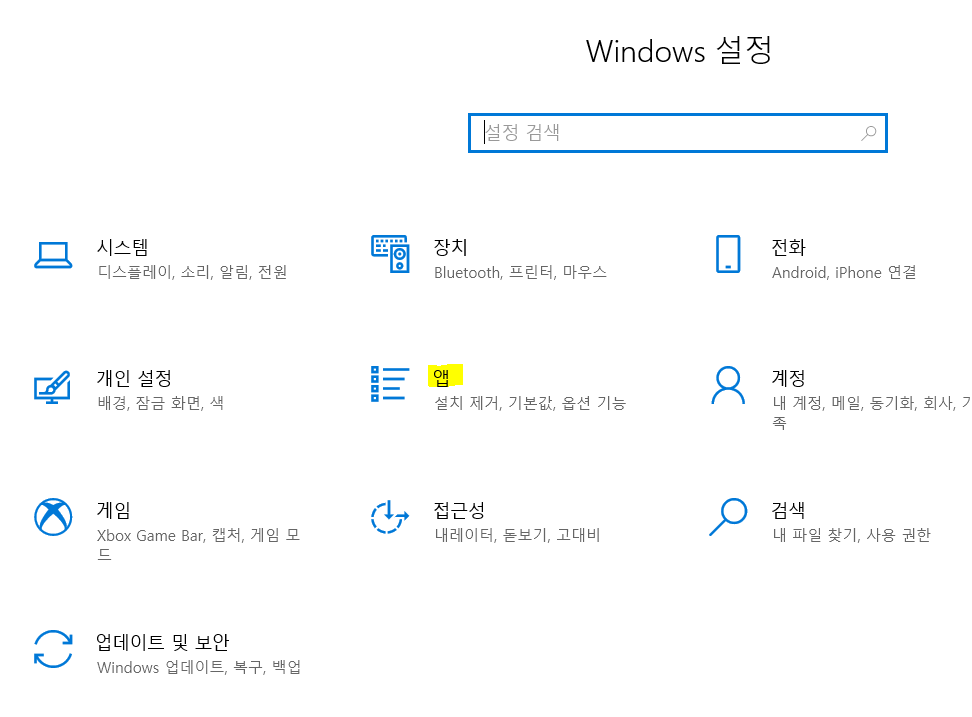
Task: Click the text 배경, 잠금 화면, 색
Action: (x=161, y=403)
